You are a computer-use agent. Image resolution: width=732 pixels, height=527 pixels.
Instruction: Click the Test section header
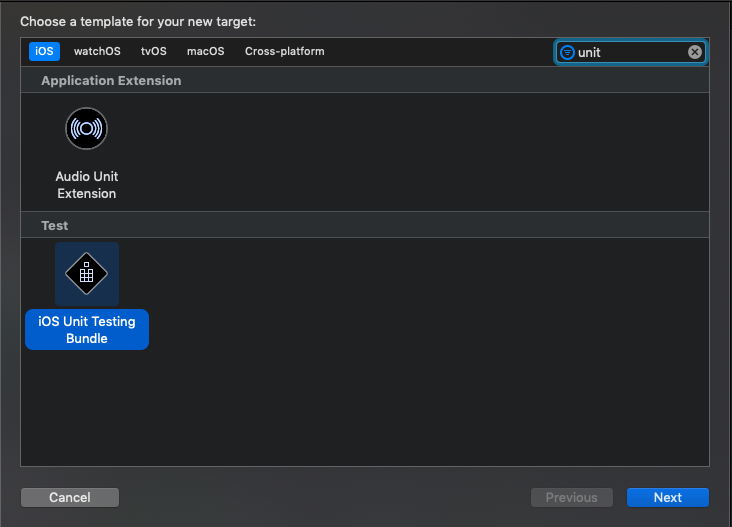[55, 225]
